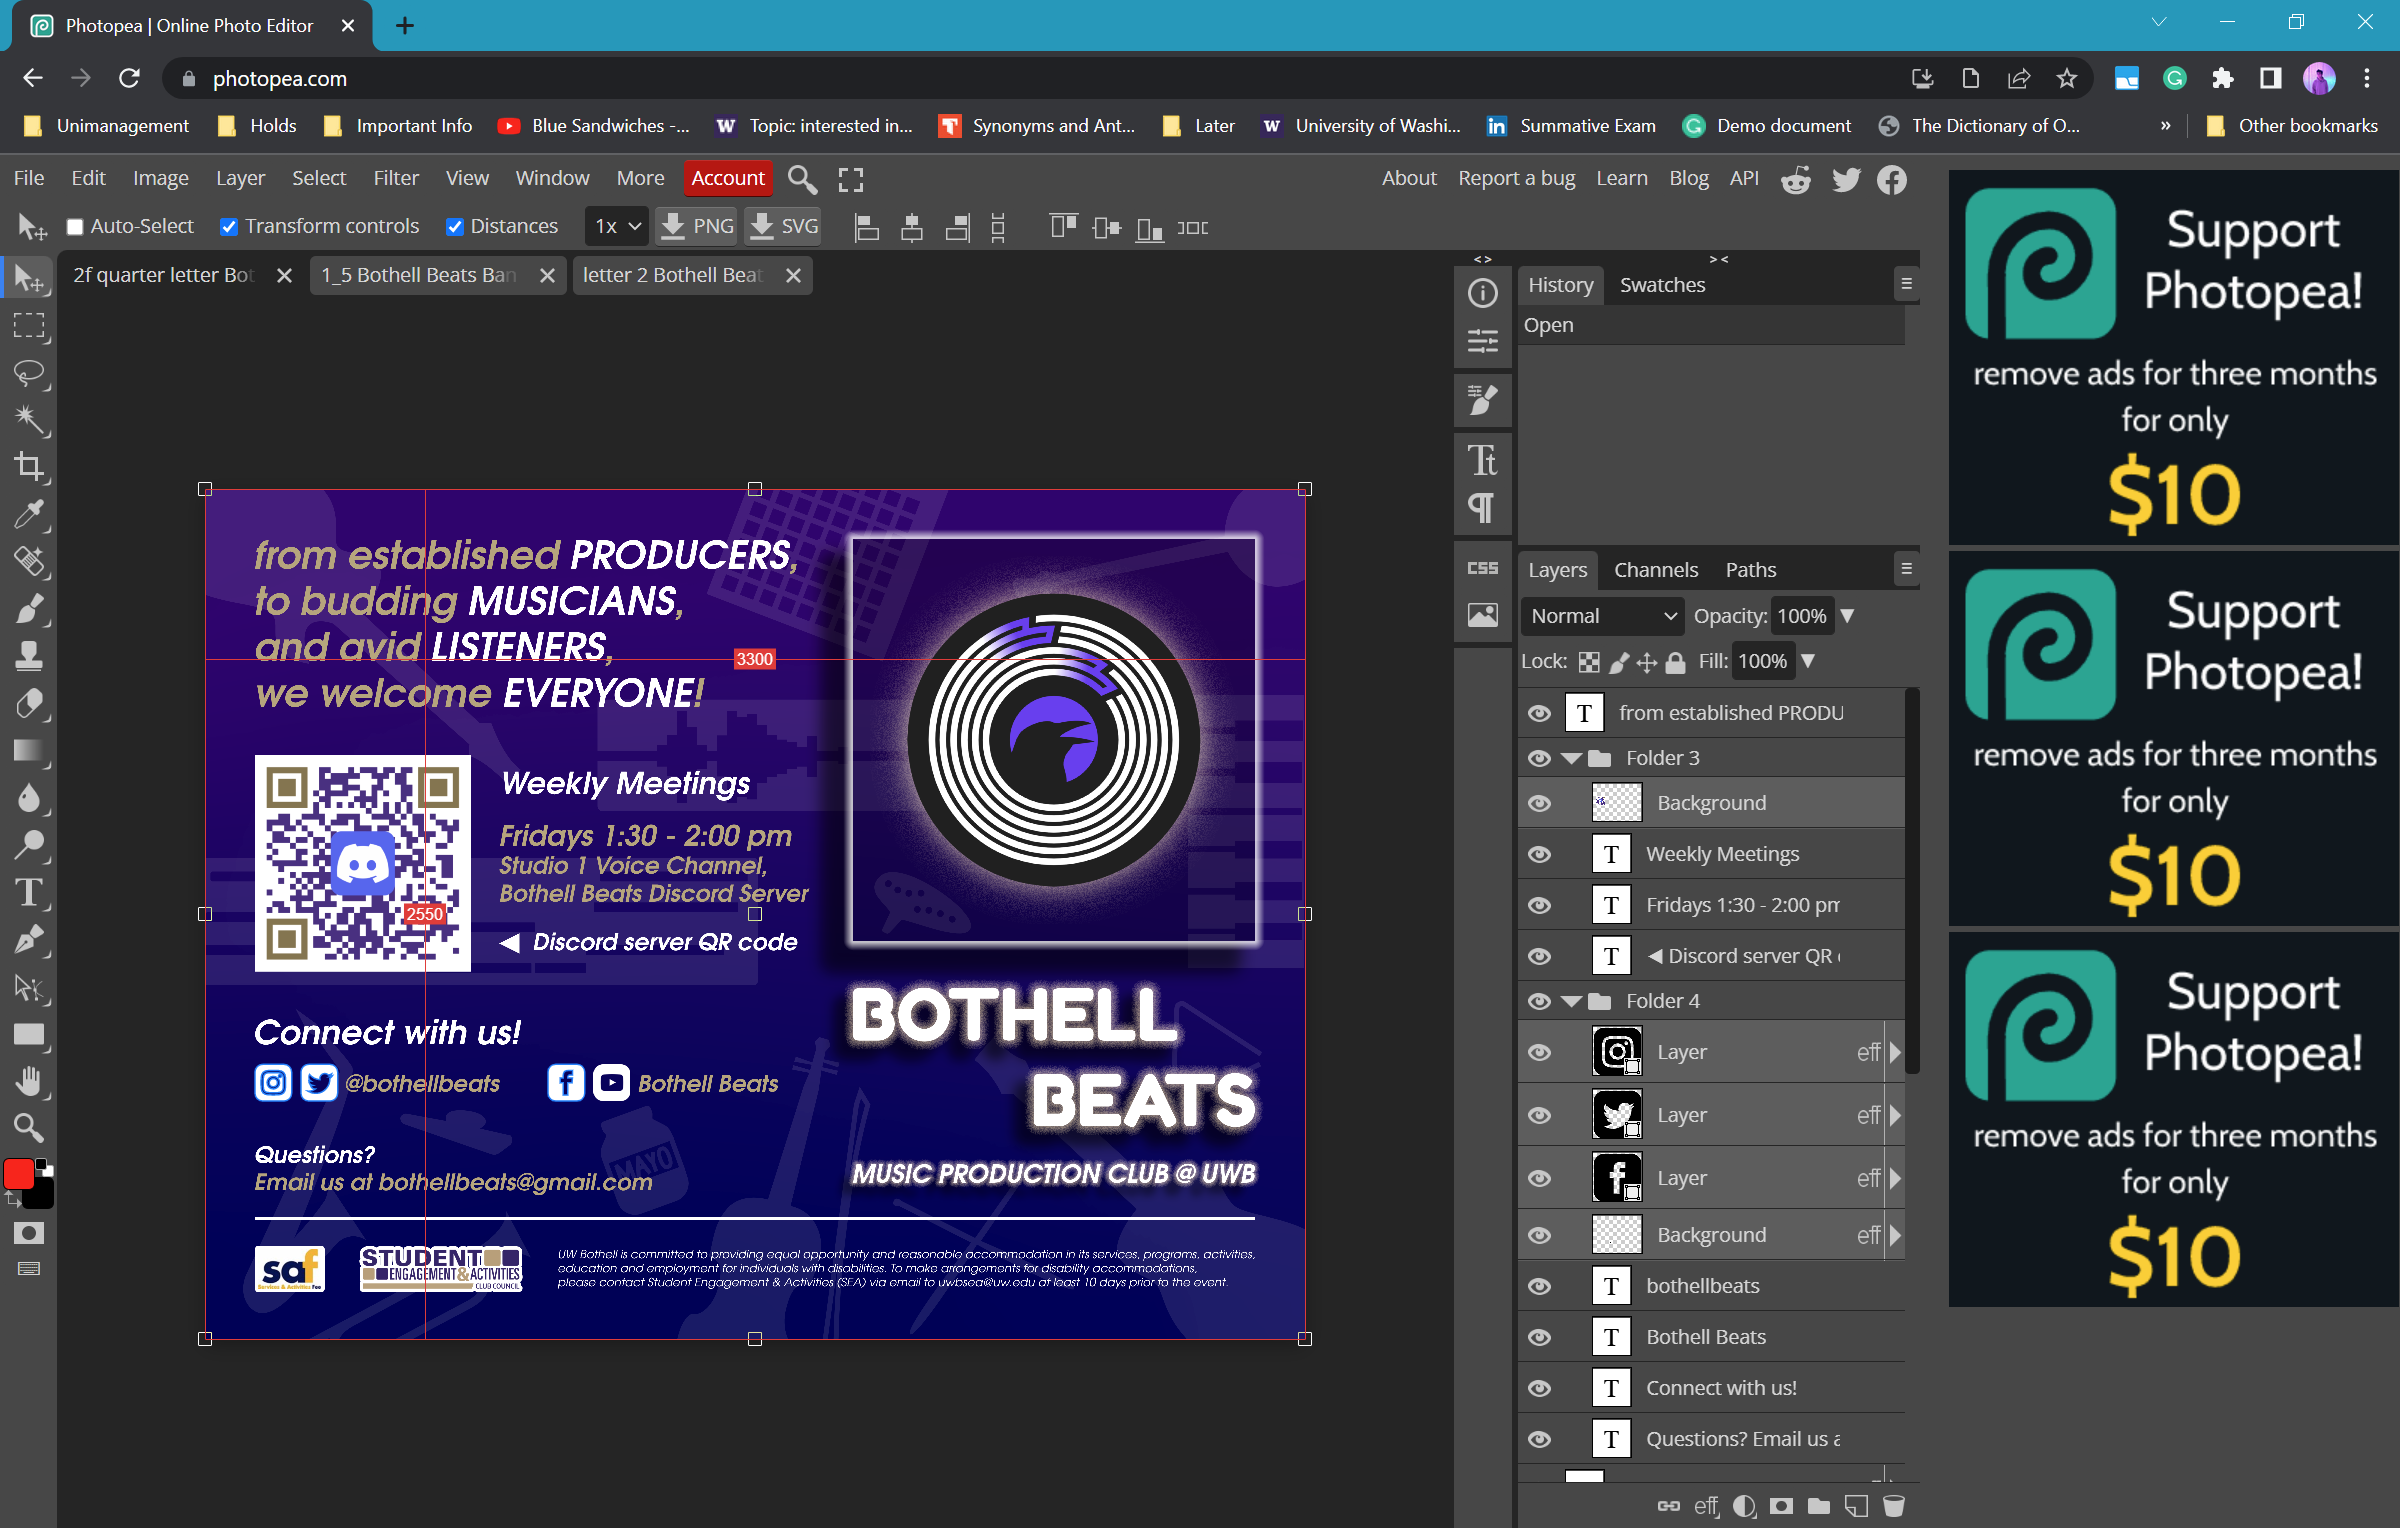Switch to the Channels tab
The image size is (2400, 1528).
click(x=1656, y=570)
